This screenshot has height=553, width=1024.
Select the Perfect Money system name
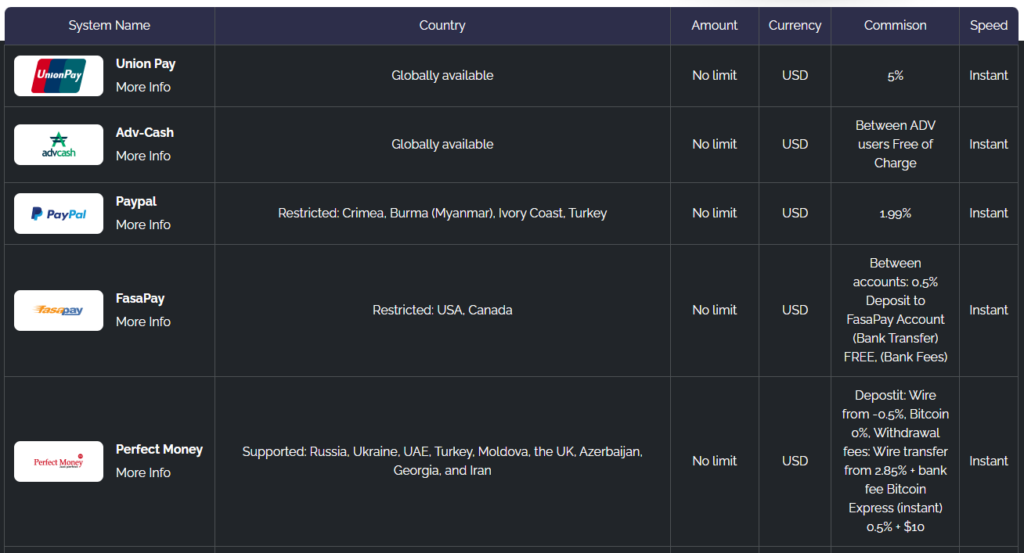click(x=159, y=449)
